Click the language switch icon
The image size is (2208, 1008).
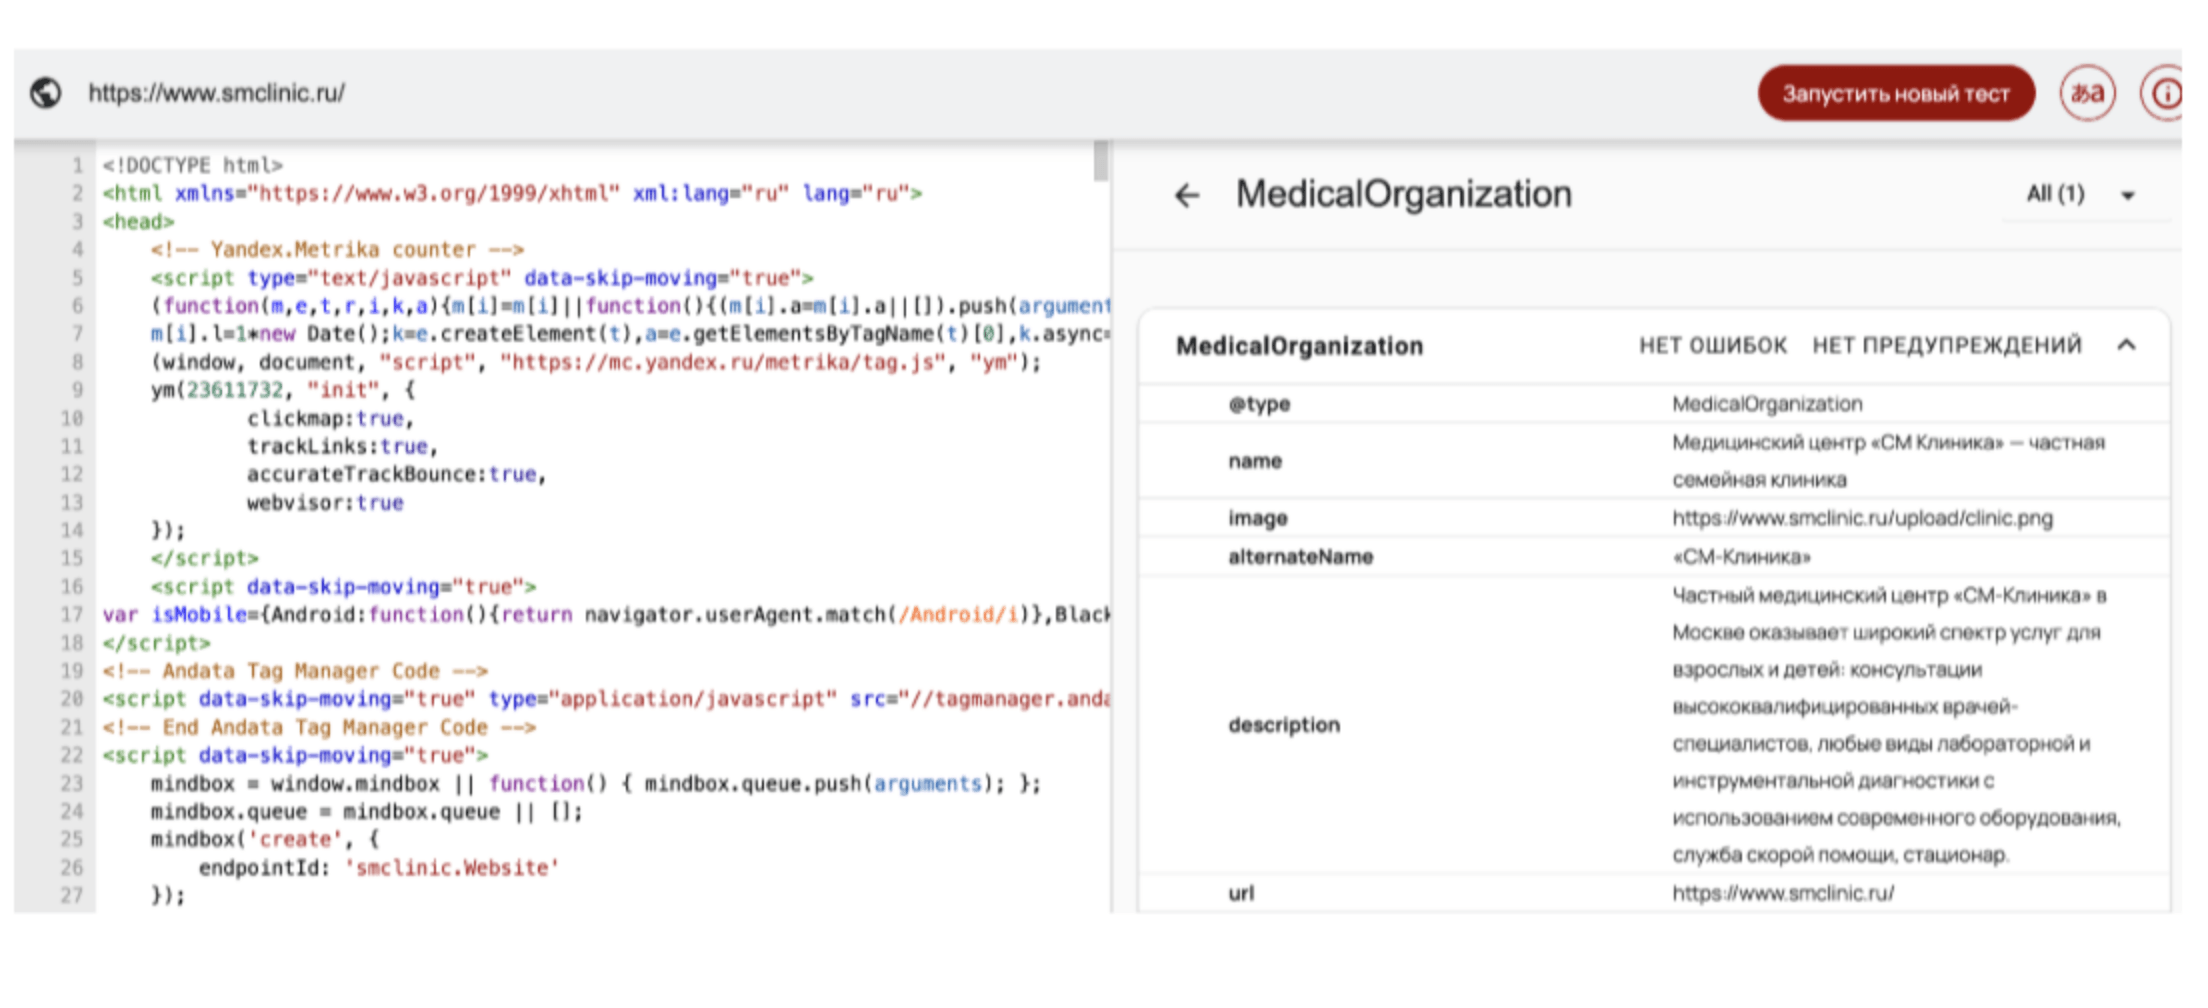click(x=2087, y=94)
